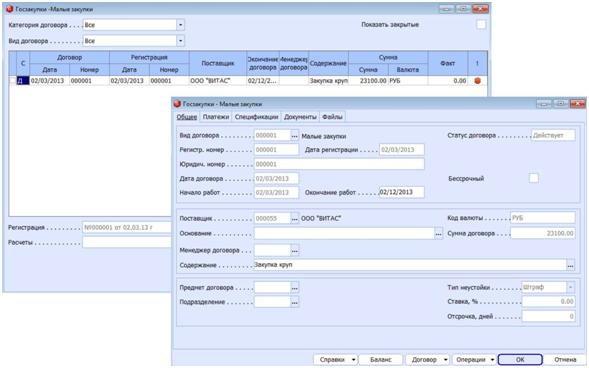Select the Закупка круп cell in the table
Screen dimensions: 589x368
[328, 81]
